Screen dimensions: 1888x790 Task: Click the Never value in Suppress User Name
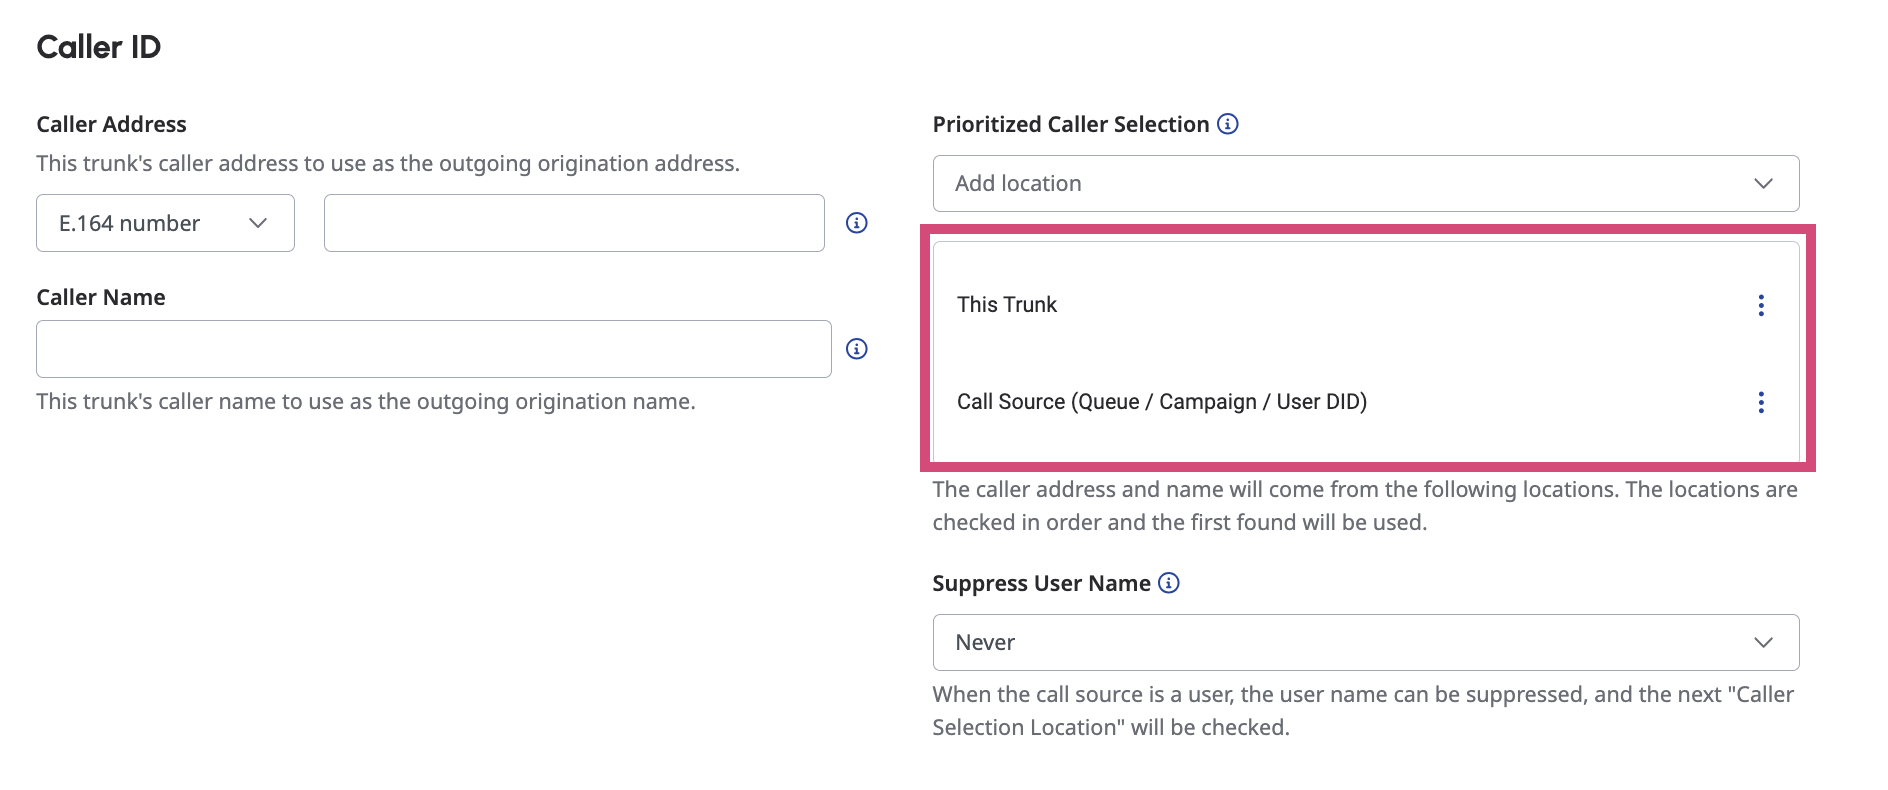pos(986,642)
